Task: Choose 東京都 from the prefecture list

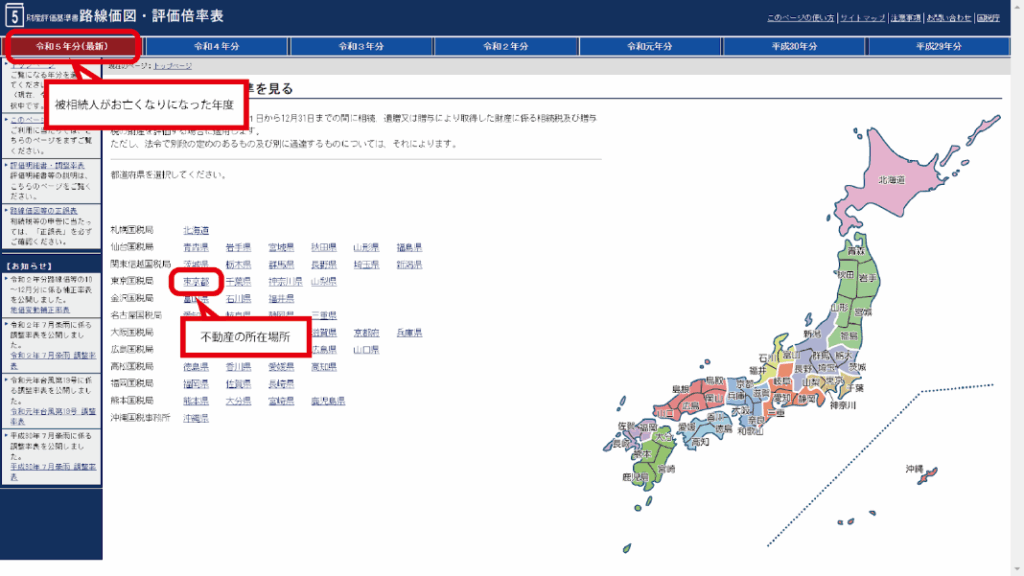Action: click(195, 282)
